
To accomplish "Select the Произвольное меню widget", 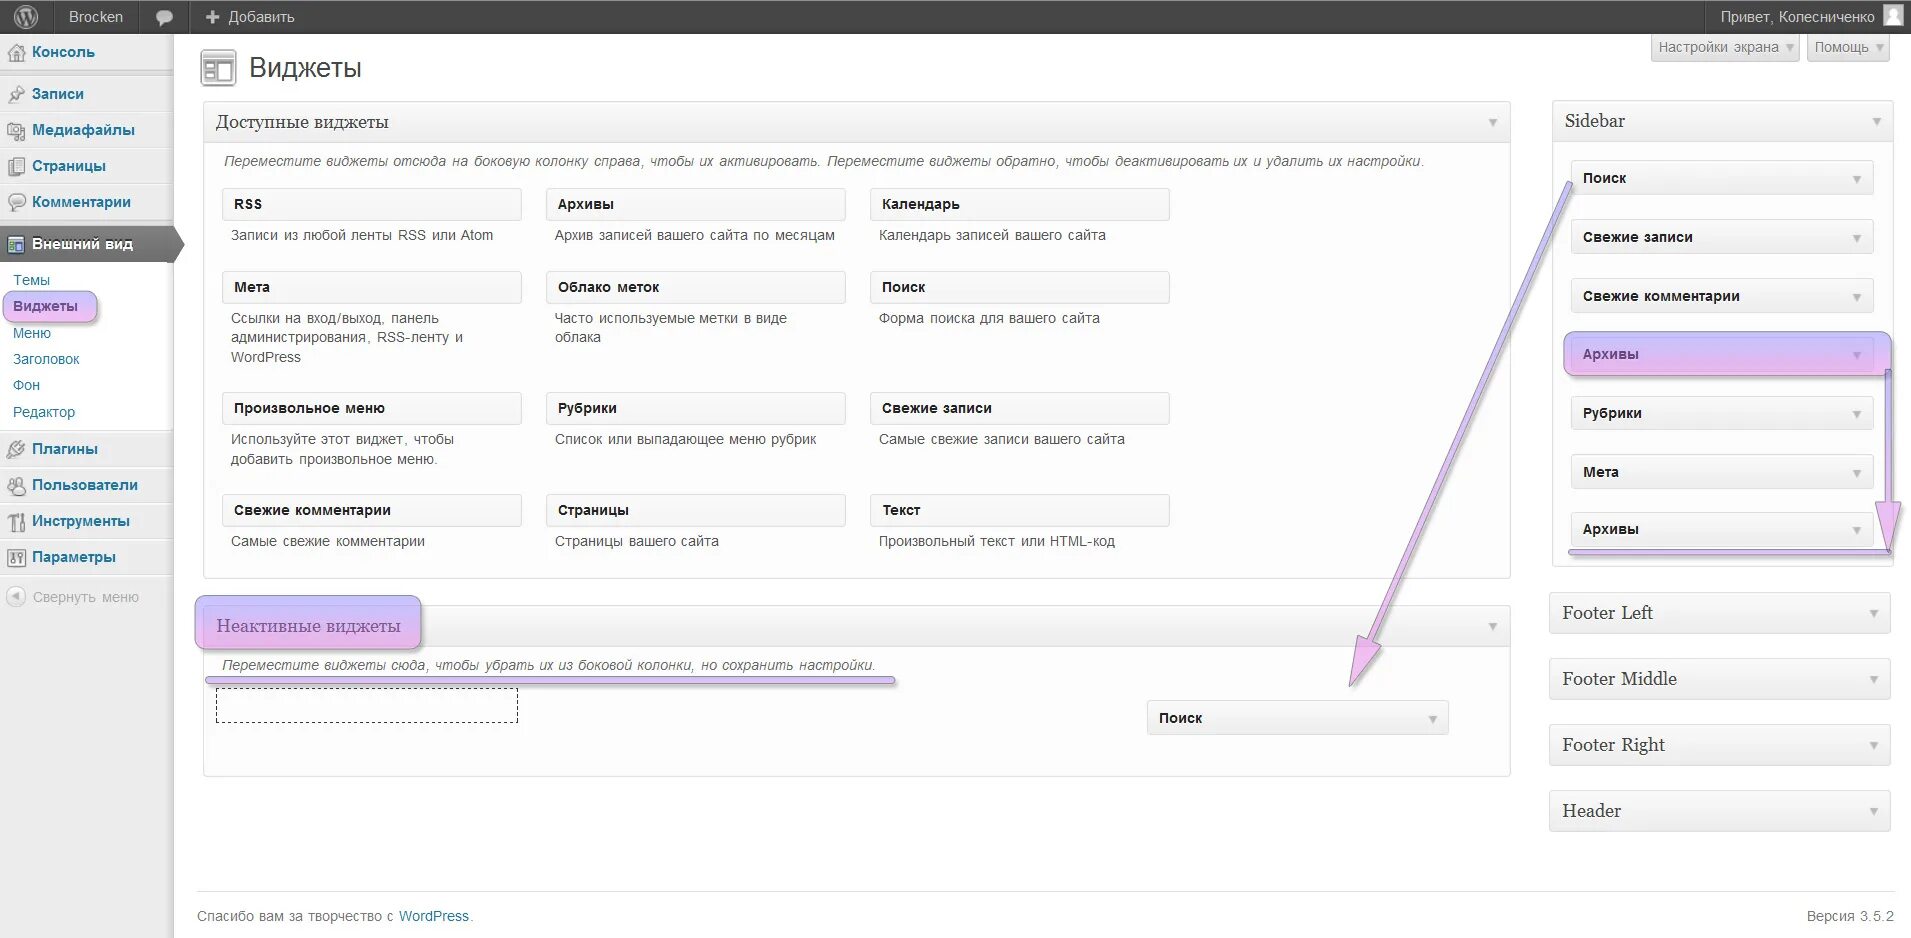I will coord(371,408).
